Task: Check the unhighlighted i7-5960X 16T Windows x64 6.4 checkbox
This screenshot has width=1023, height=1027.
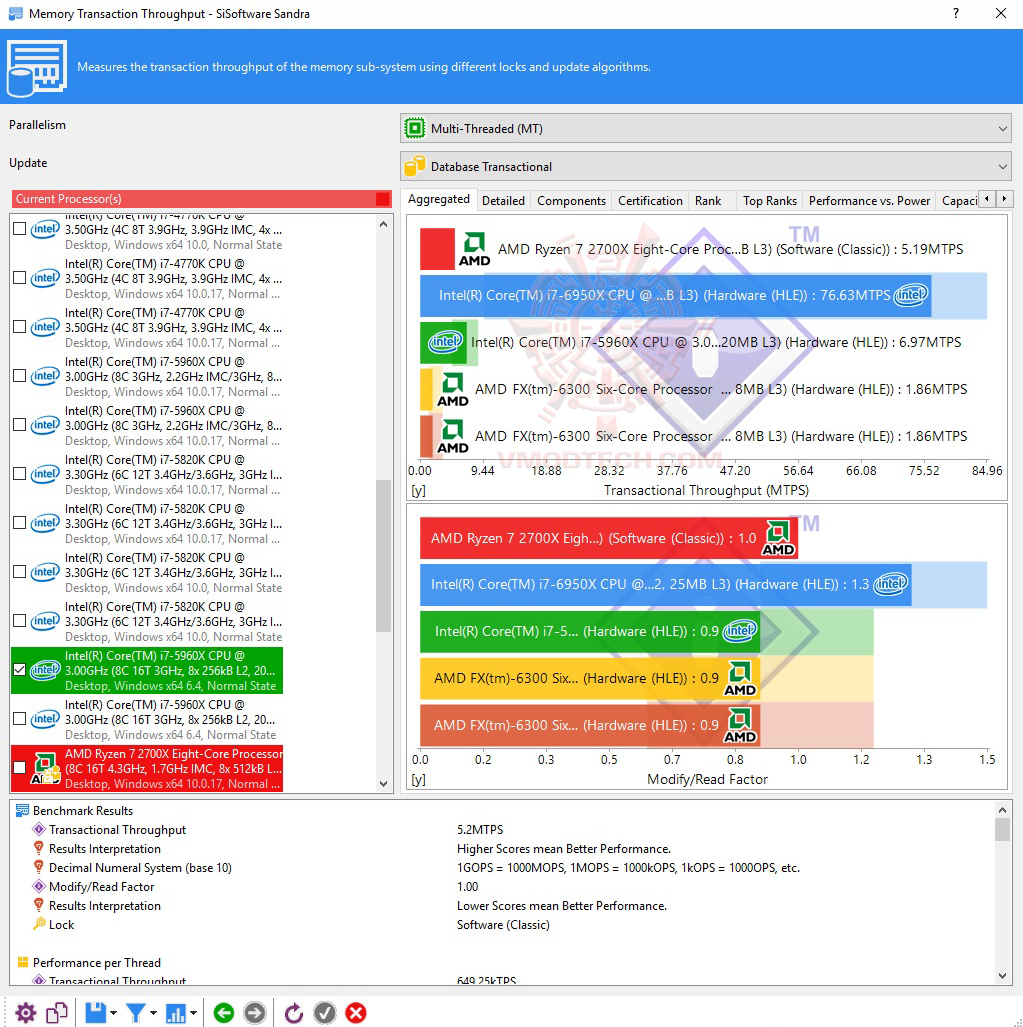Action: (20, 719)
